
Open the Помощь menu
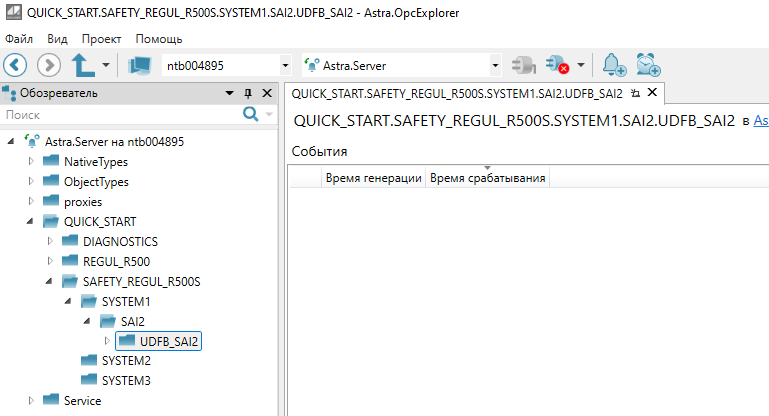[158, 39]
